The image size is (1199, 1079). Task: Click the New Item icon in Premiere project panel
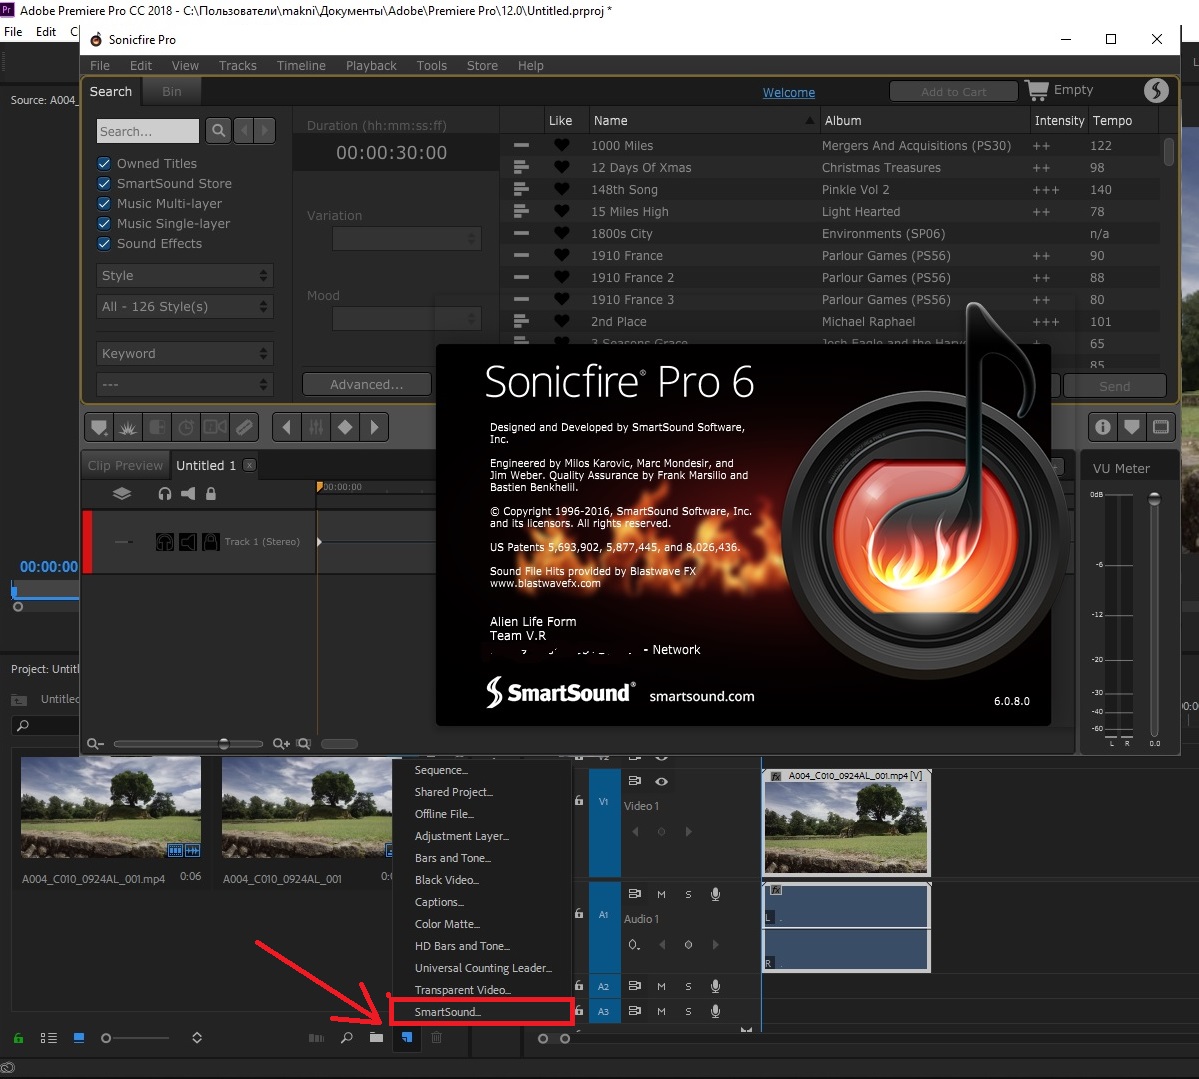click(x=407, y=1038)
